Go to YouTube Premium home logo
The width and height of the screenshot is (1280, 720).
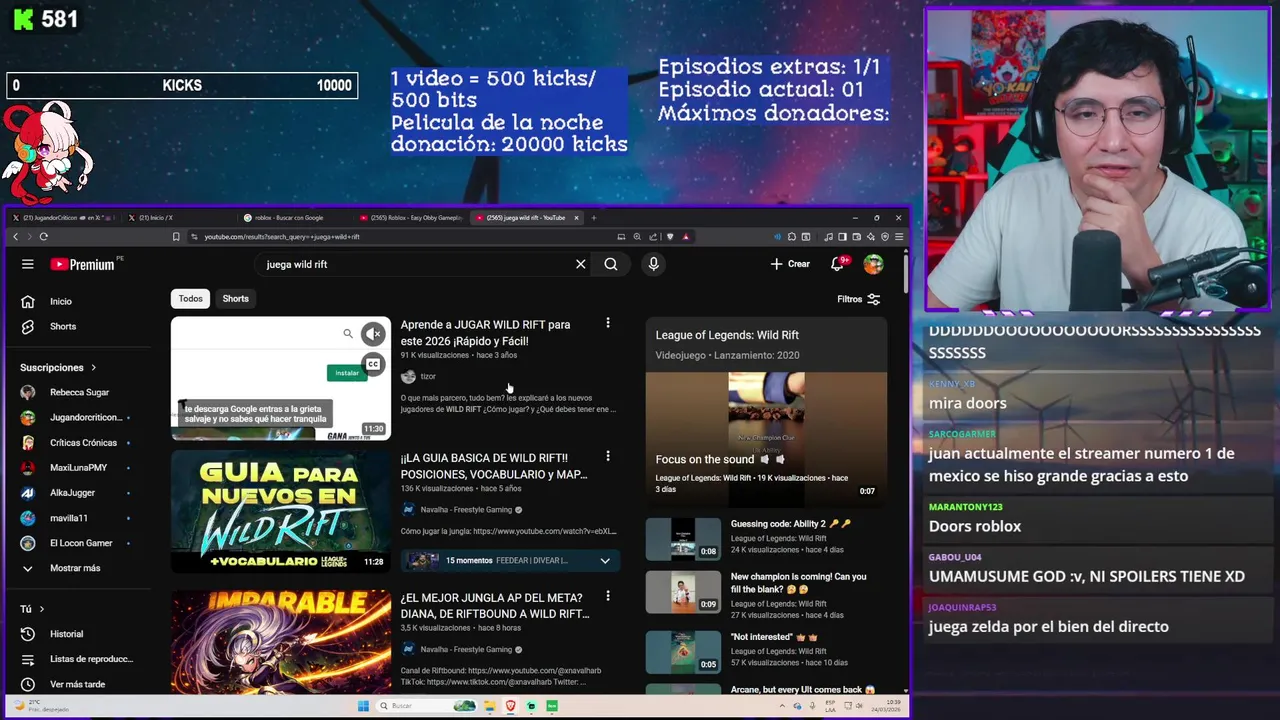82,264
